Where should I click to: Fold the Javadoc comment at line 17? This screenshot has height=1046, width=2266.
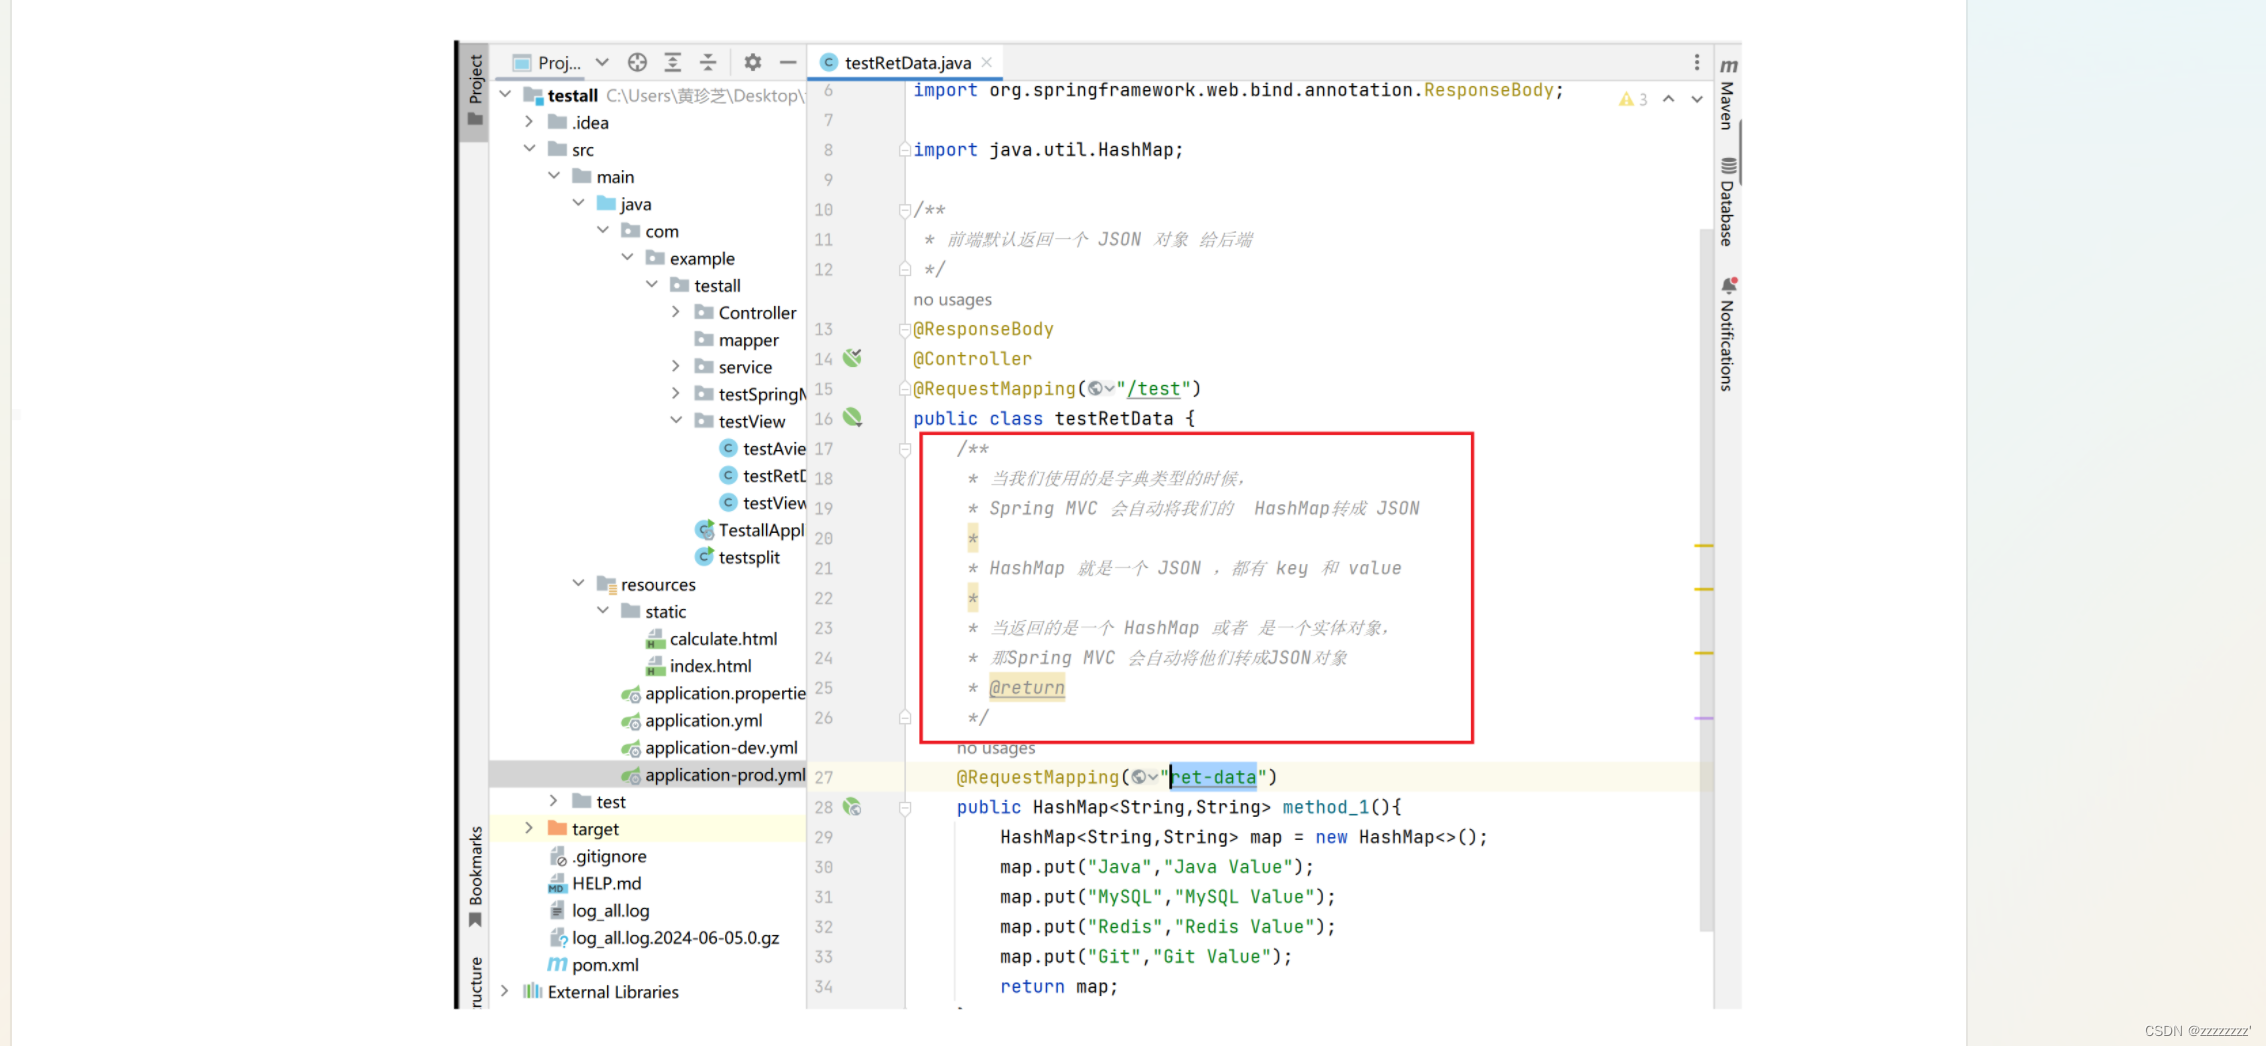click(x=905, y=450)
